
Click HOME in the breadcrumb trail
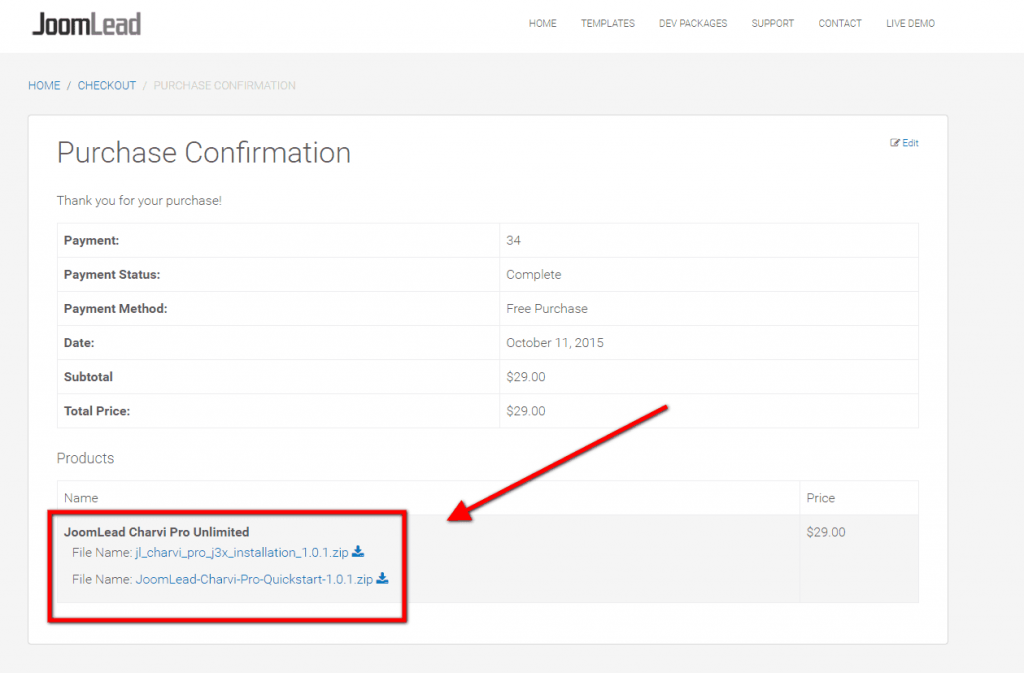tap(44, 85)
